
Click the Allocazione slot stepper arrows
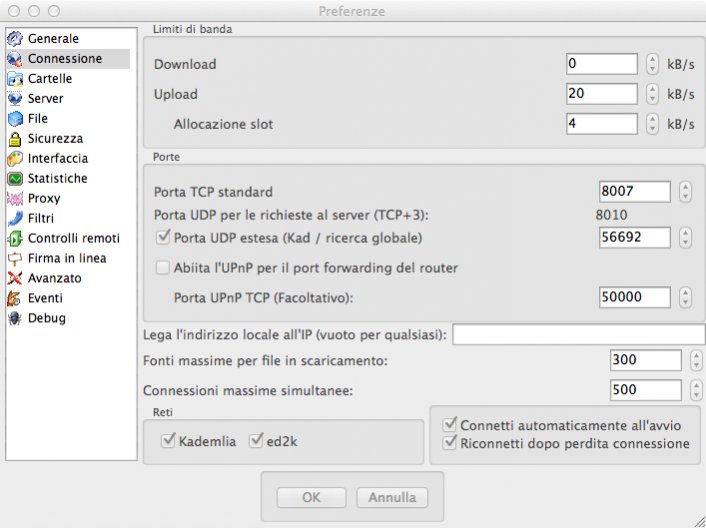click(x=652, y=124)
